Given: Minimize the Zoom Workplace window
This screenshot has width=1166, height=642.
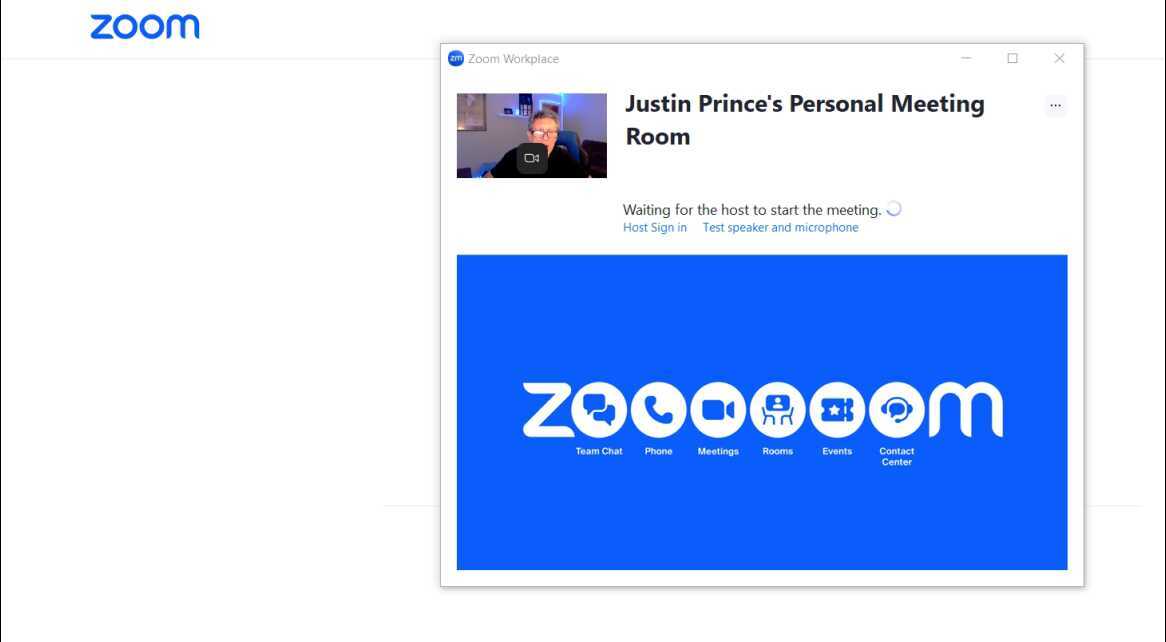Looking at the screenshot, I should click(966, 59).
